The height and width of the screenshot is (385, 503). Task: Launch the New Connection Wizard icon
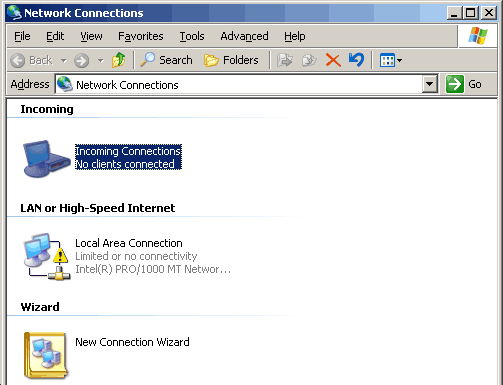point(46,355)
